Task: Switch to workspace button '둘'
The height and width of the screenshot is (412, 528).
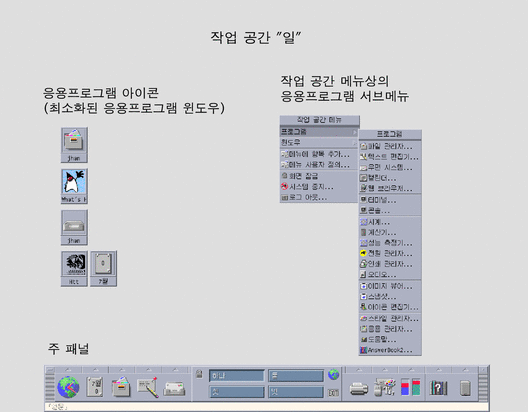Action: pyautogui.click(x=296, y=376)
